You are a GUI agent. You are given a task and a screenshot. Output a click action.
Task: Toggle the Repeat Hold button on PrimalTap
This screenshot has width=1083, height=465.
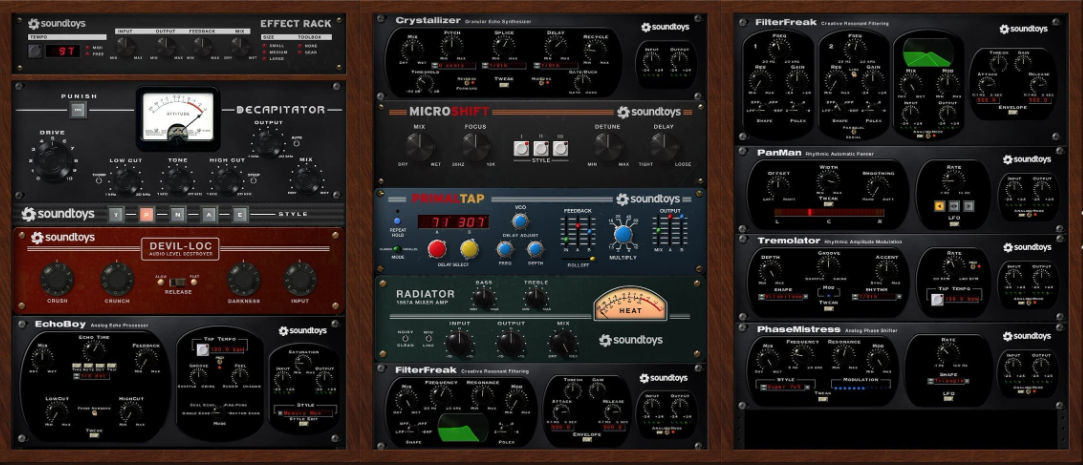point(396,221)
